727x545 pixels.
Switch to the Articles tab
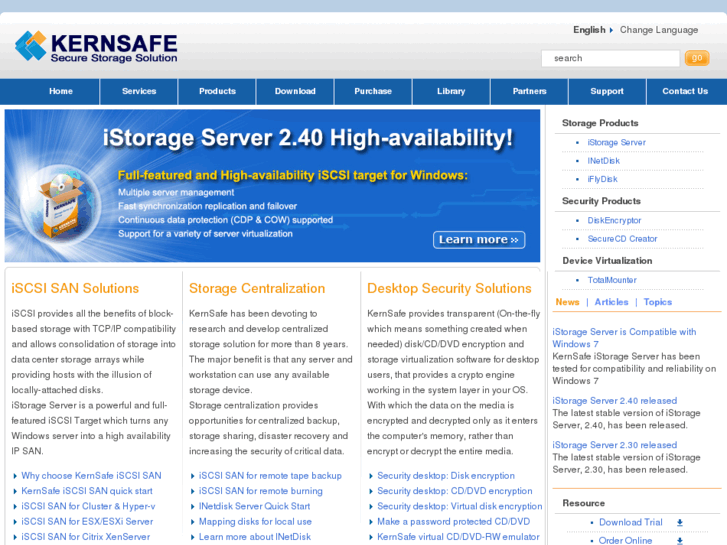pos(612,302)
